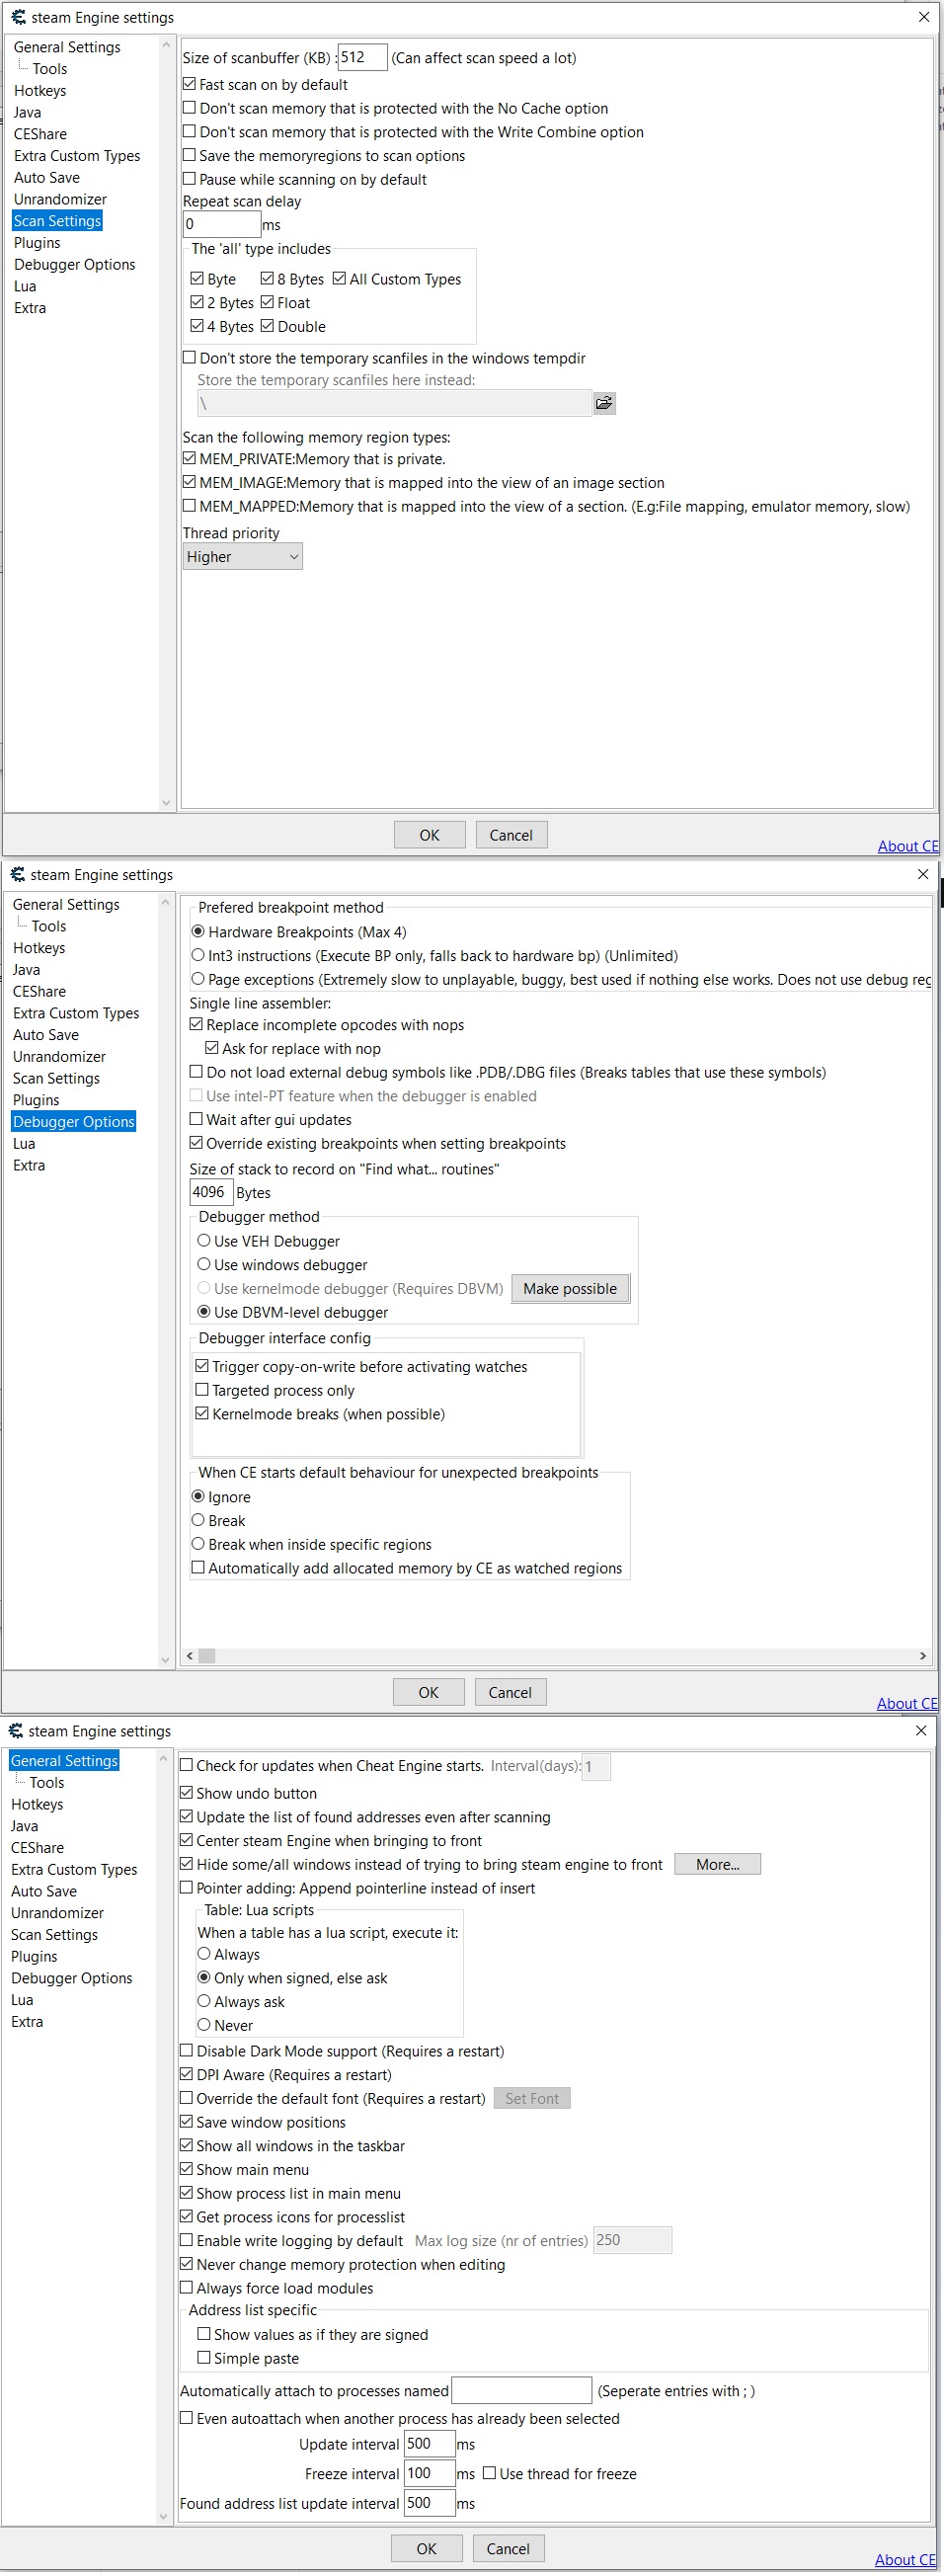Click the folder browse icon for temporary scanfiles
Screen dimensions: 944x2576
(x=604, y=403)
